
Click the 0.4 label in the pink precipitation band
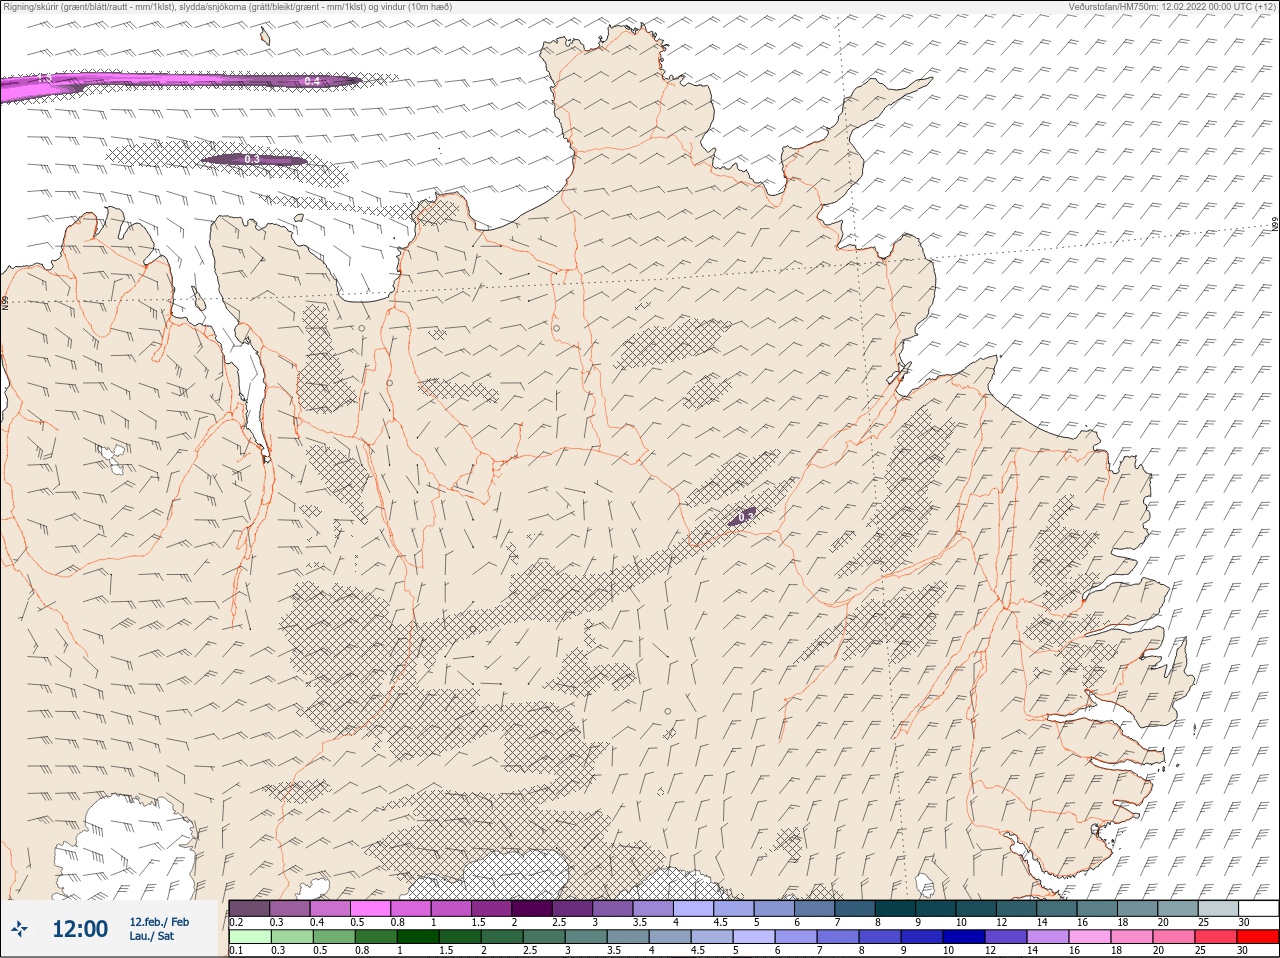tap(312, 81)
